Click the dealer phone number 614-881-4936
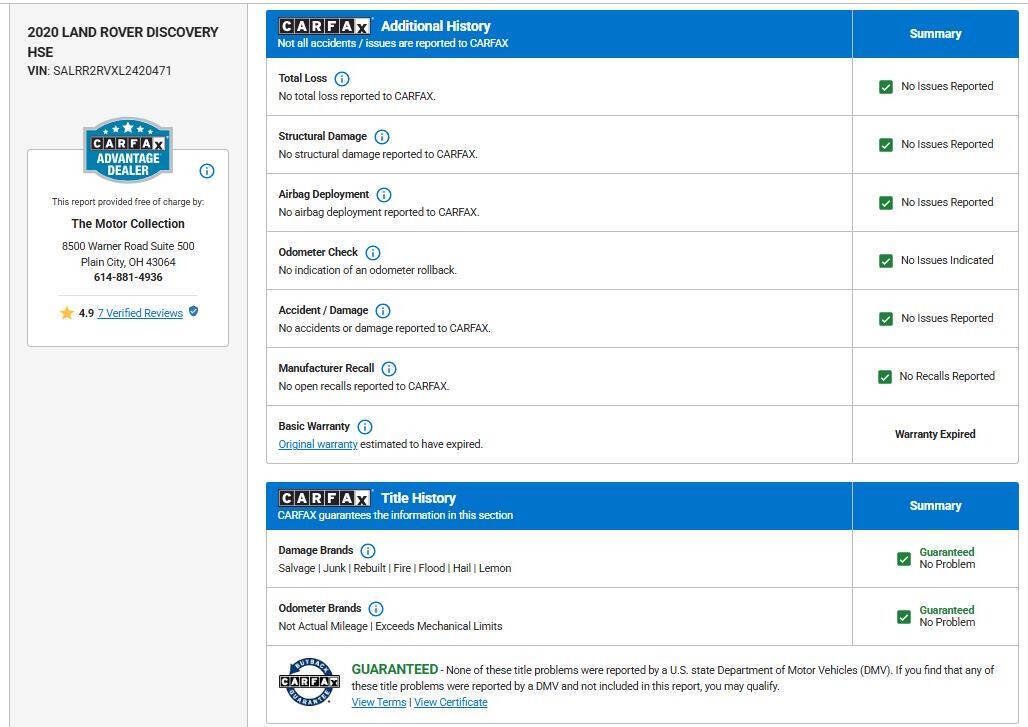Image resolution: width=1028 pixels, height=727 pixels. 128,277
